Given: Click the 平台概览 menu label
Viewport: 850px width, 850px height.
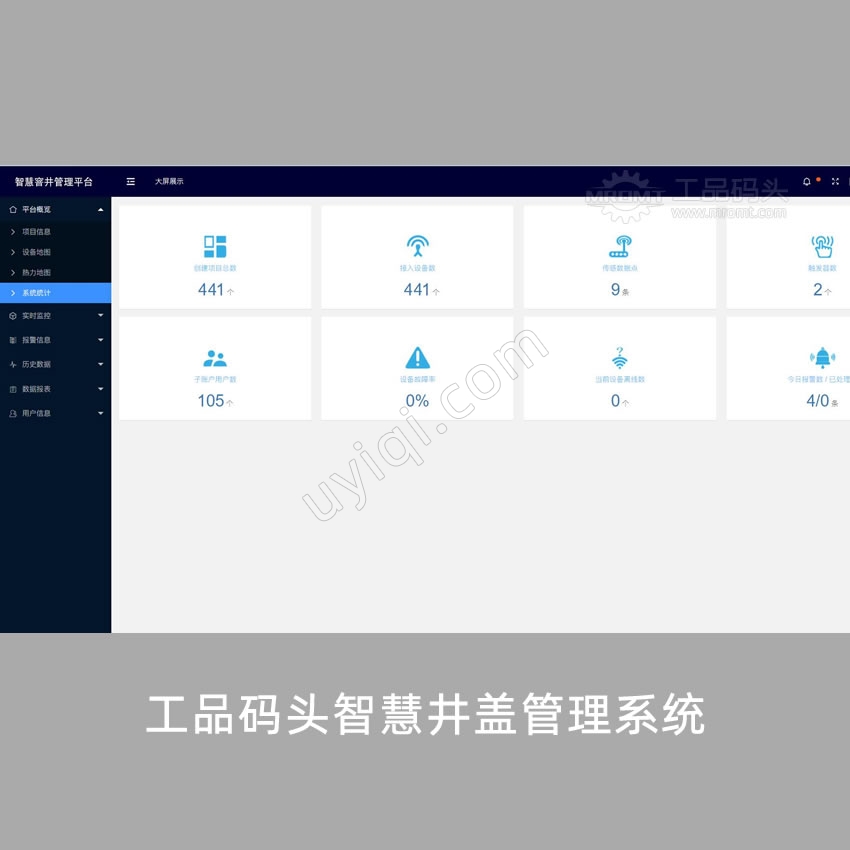Looking at the screenshot, I should coord(36,209).
